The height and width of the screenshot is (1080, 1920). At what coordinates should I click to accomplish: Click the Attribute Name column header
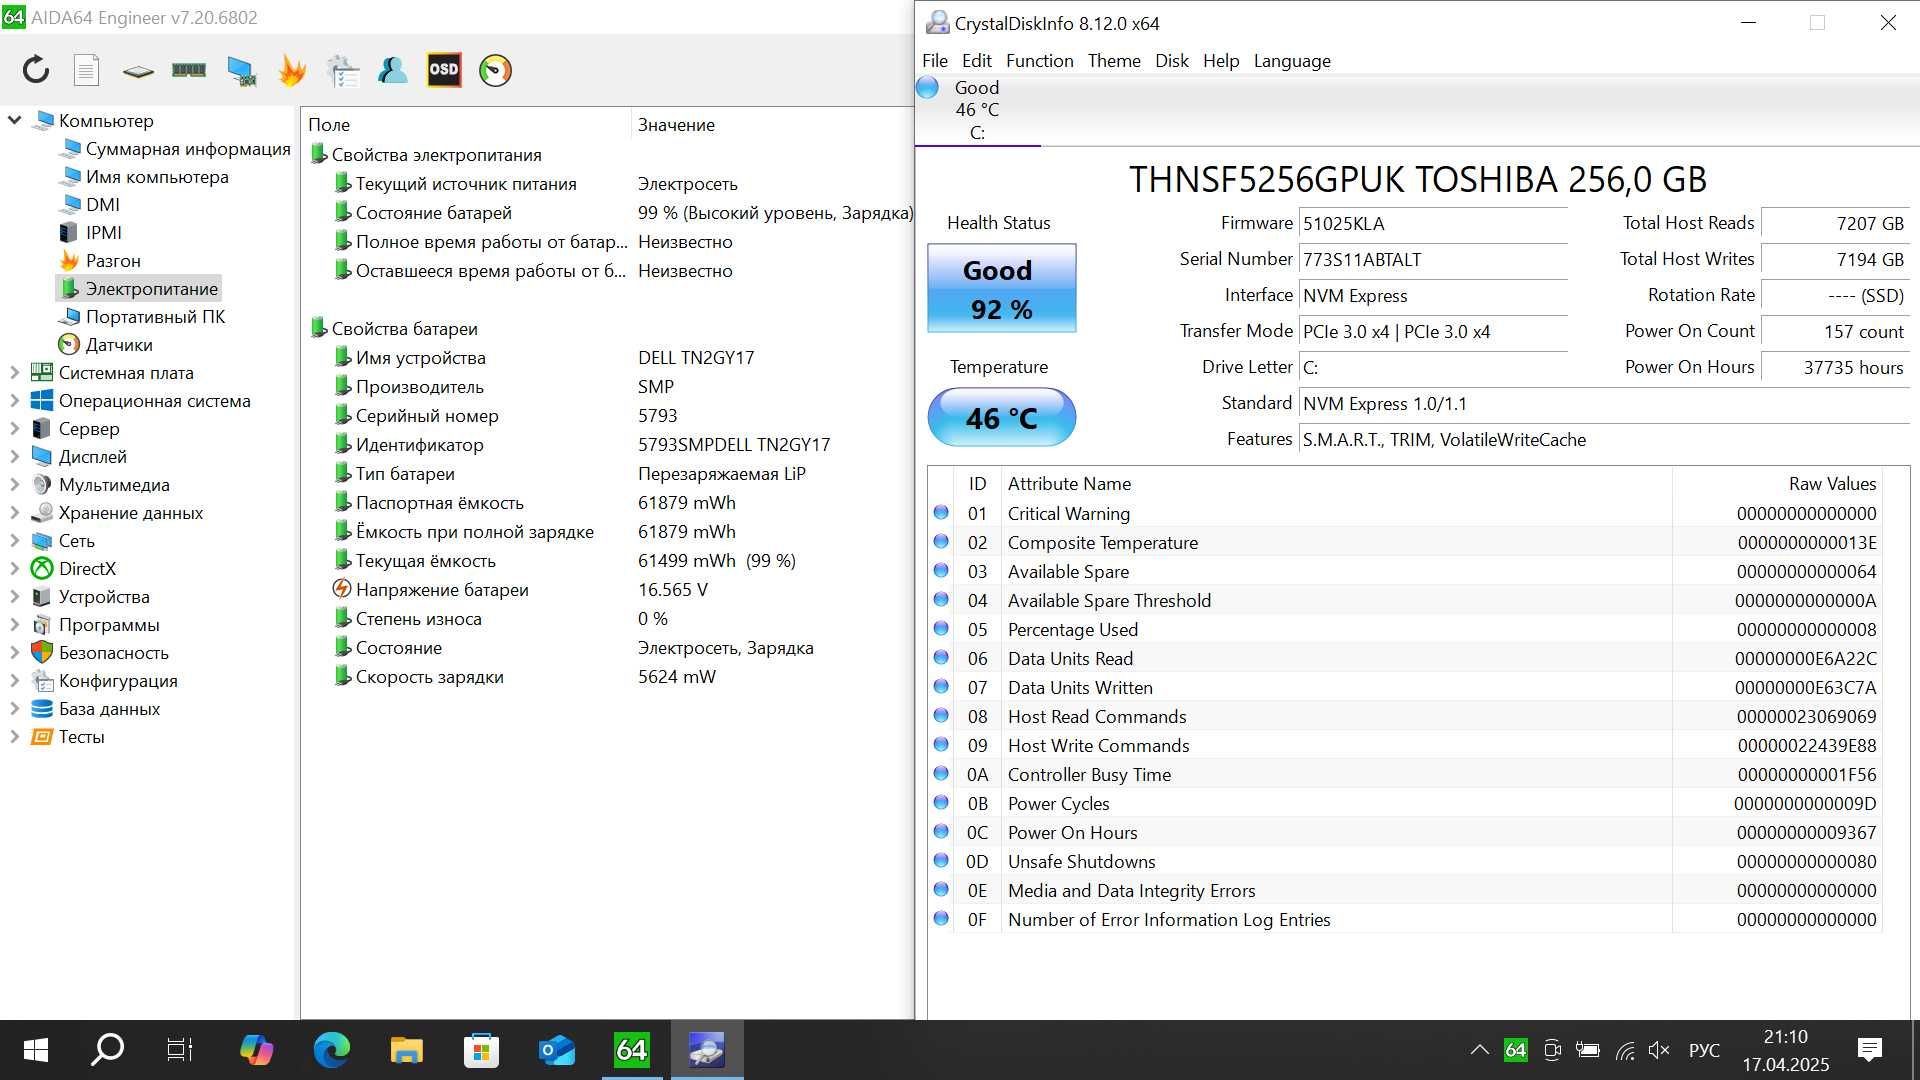click(x=1337, y=483)
